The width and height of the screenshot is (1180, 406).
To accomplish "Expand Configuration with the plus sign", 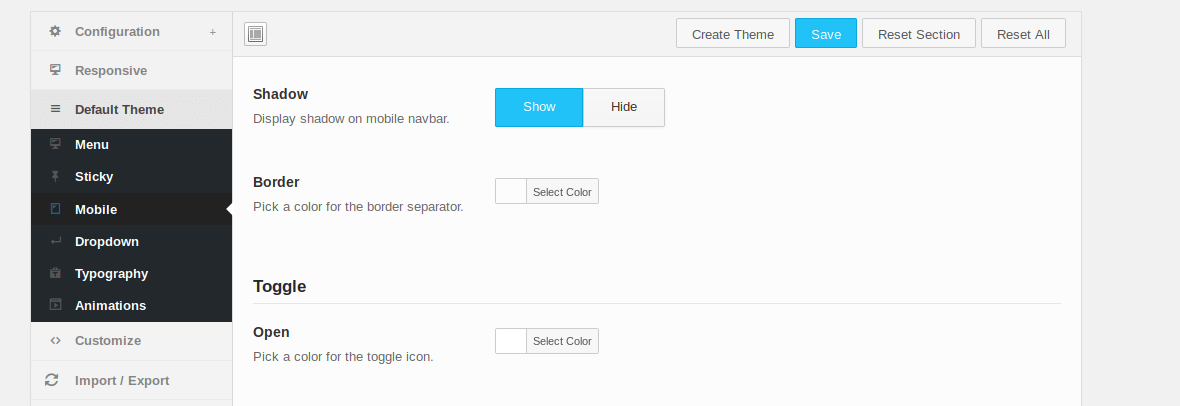I will coord(212,32).
